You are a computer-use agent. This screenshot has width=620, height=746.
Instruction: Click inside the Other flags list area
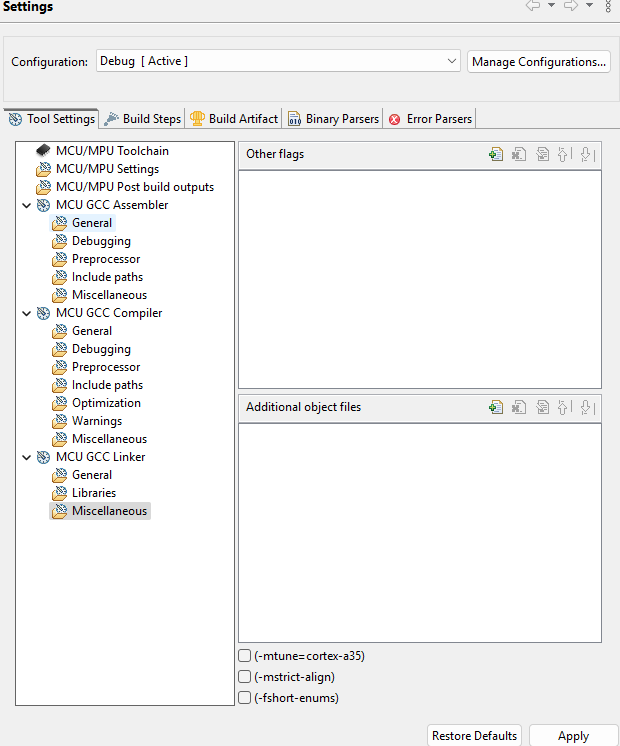tap(420, 280)
